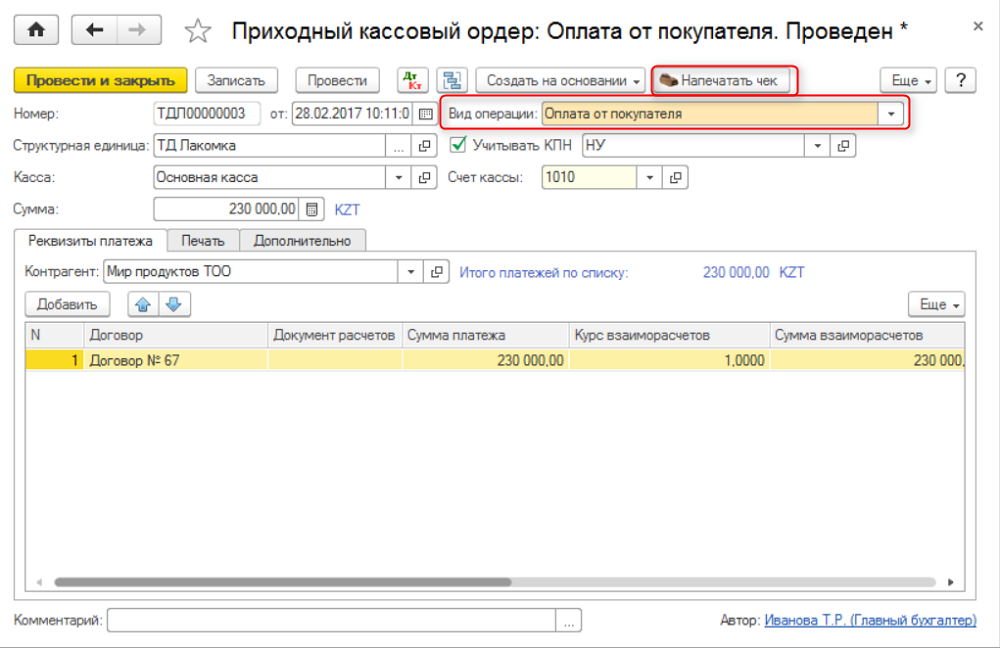
Task: Open calendar picker next to date field
Action: pos(425,113)
